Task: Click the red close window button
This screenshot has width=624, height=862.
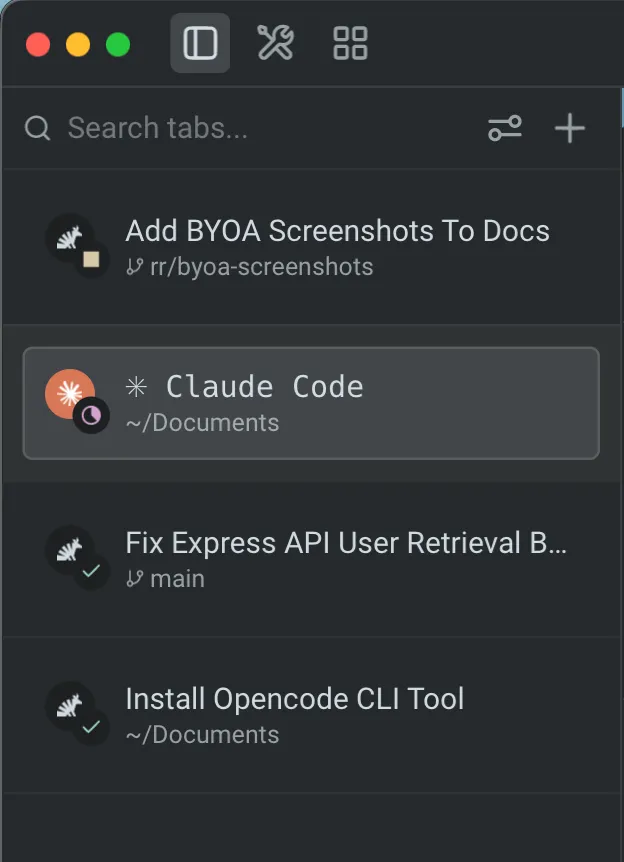Action: pyautogui.click(x=38, y=45)
